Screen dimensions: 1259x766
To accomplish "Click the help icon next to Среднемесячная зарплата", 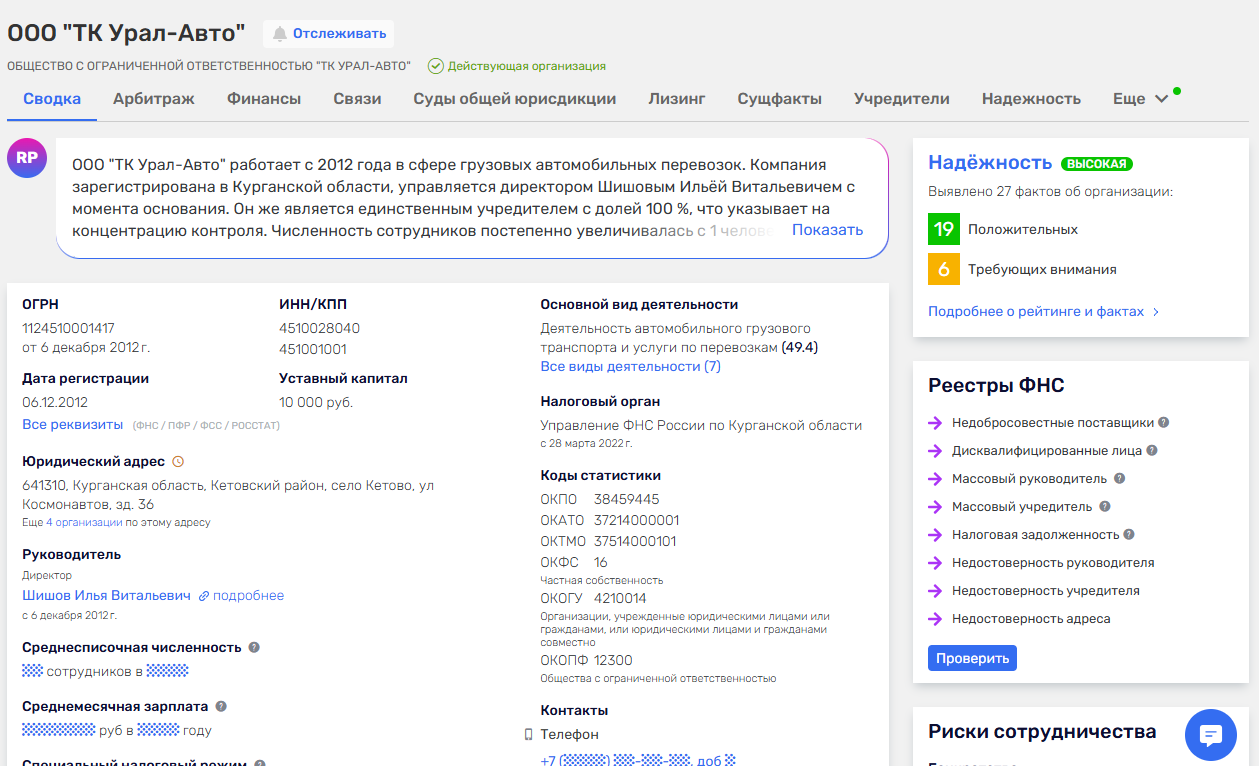I will click(221, 706).
